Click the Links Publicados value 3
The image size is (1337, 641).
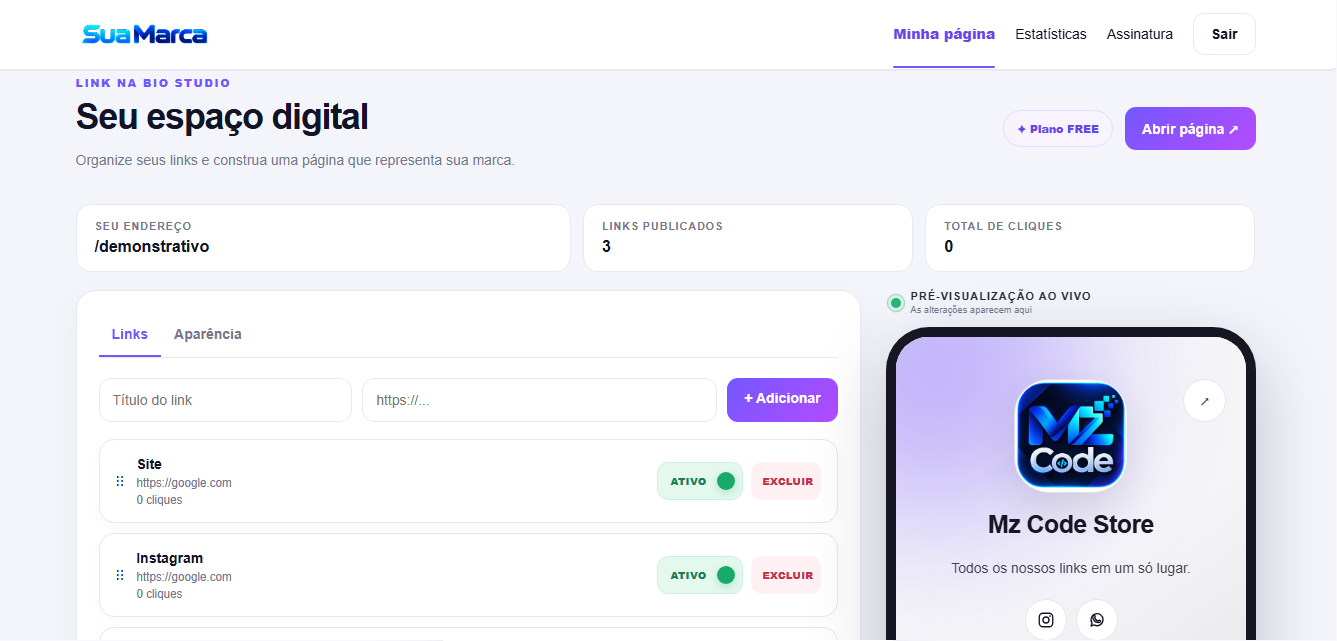click(x=606, y=246)
